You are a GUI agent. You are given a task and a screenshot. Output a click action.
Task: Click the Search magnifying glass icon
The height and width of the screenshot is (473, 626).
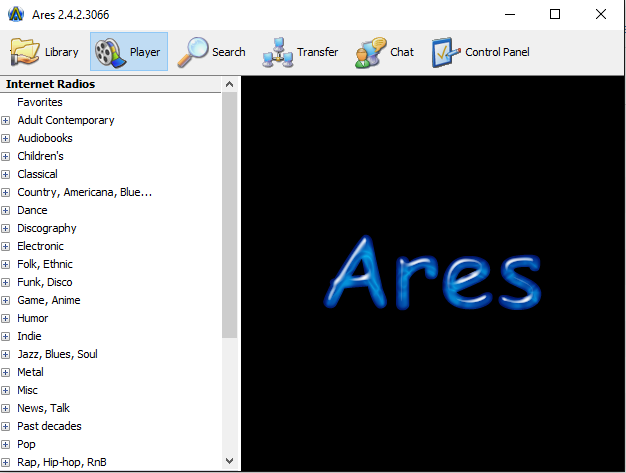tap(193, 52)
